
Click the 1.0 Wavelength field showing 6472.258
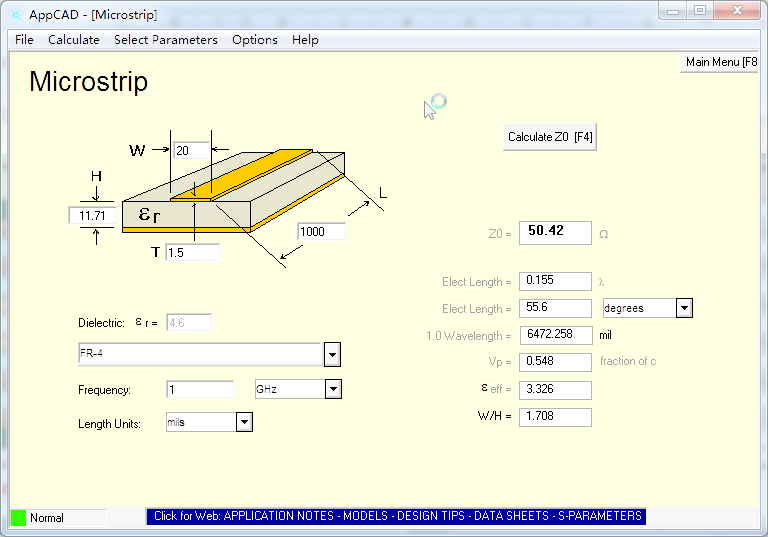(x=556, y=335)
